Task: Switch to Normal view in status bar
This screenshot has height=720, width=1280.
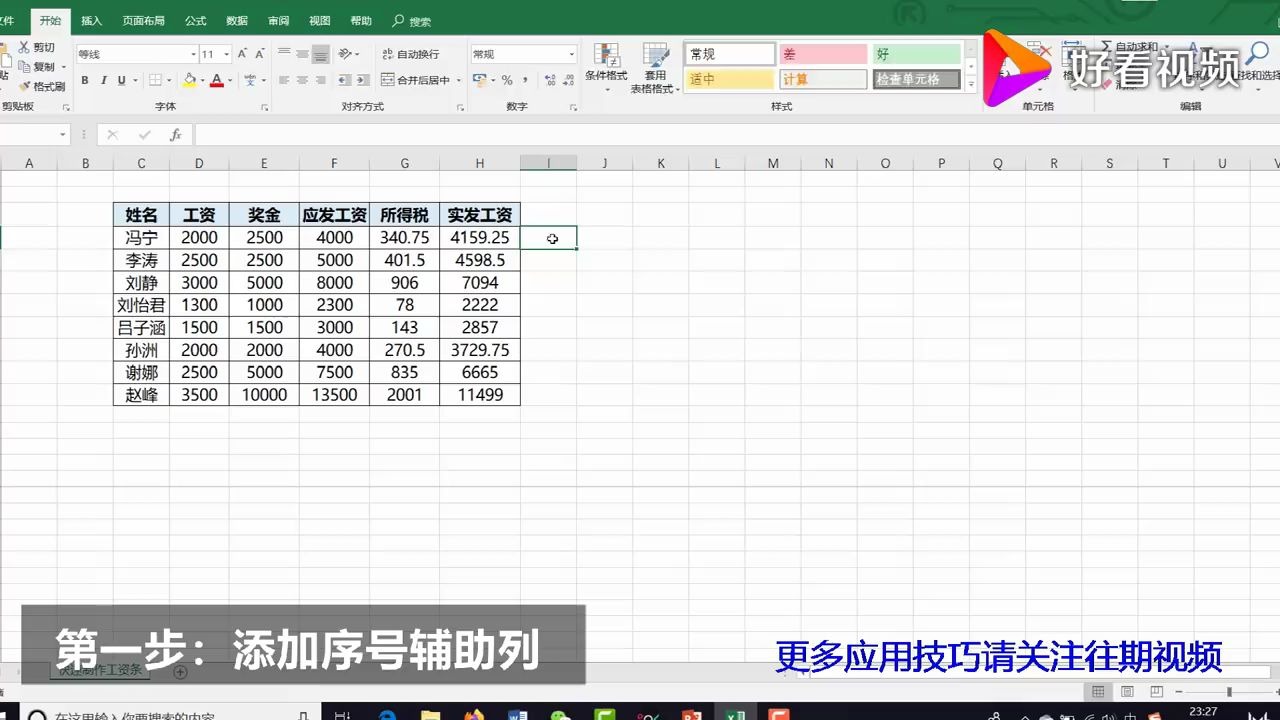Action: pos(1098,692)
